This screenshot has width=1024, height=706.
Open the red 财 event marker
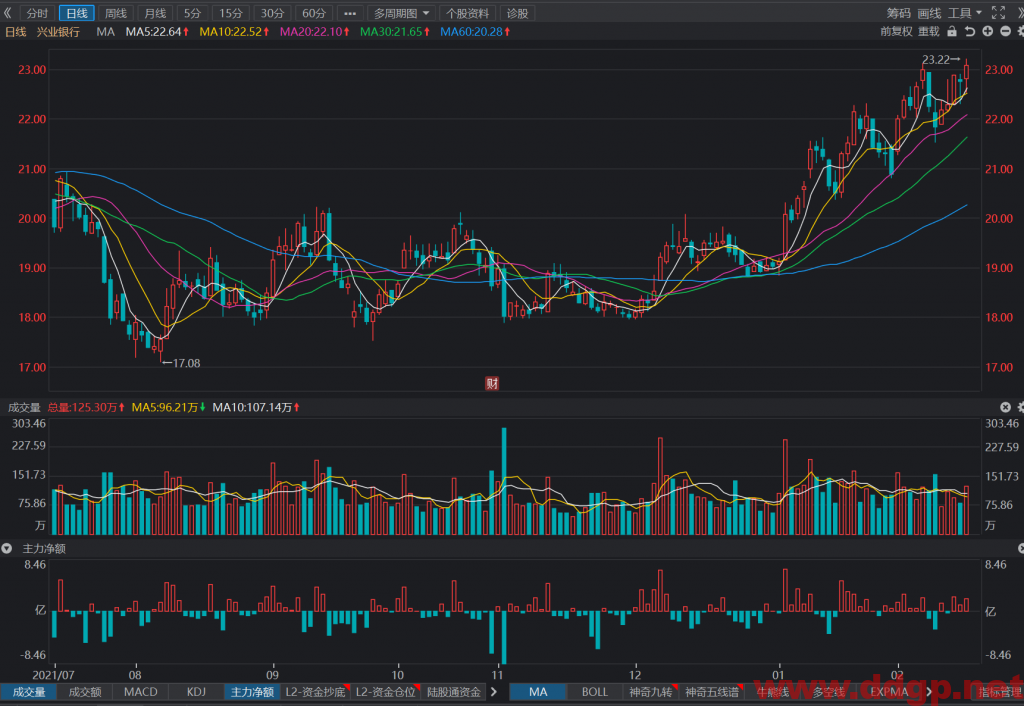[x=492, y=383]
